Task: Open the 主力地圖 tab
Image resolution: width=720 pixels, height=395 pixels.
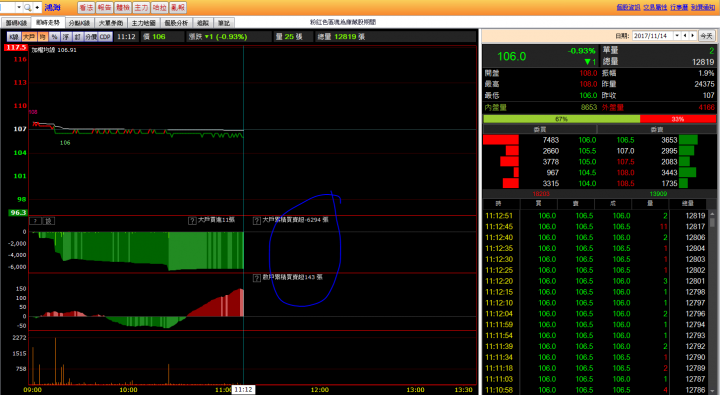Action: point(143,23)
